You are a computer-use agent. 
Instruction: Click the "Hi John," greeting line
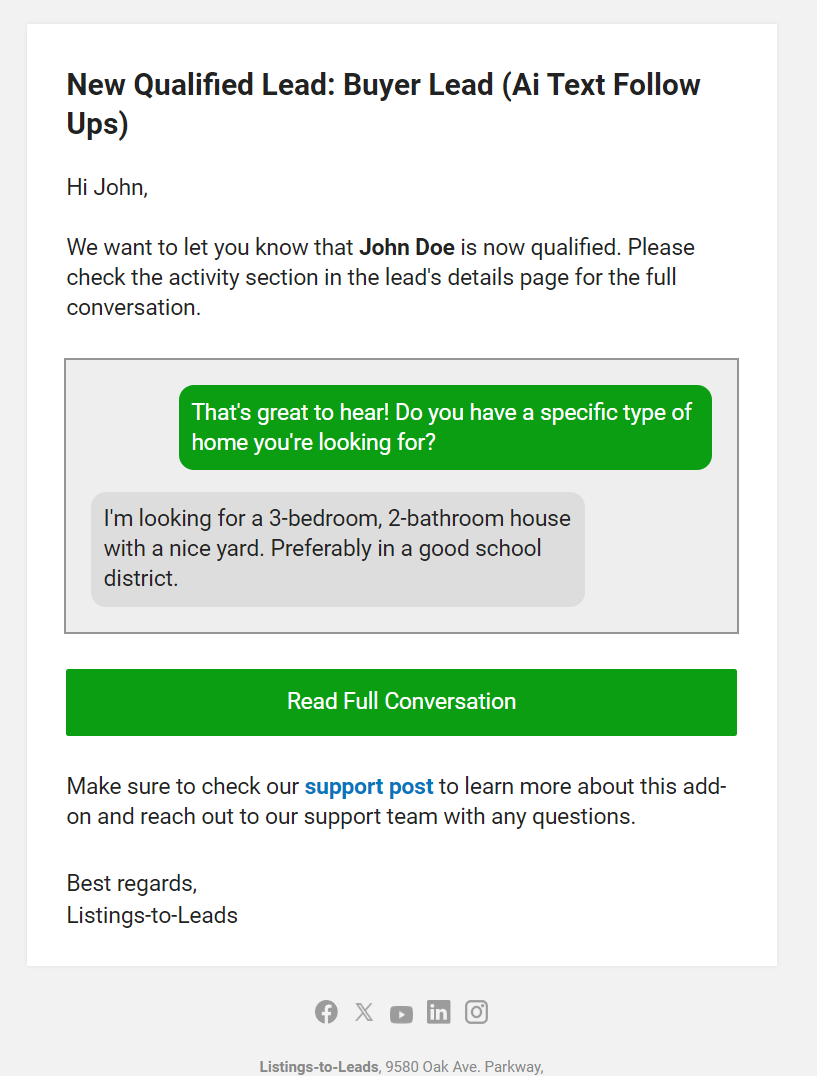pyautogui.click(x=107, y=187)
